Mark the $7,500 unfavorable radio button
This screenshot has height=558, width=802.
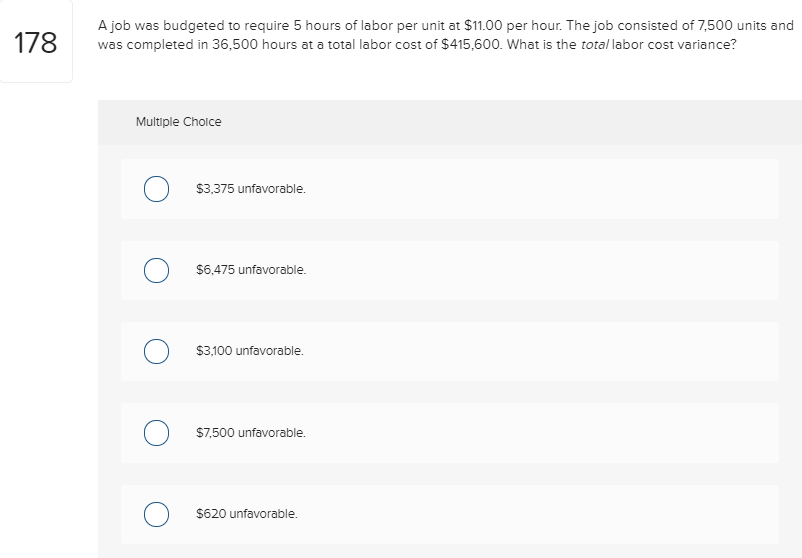[x=155, y=433]
